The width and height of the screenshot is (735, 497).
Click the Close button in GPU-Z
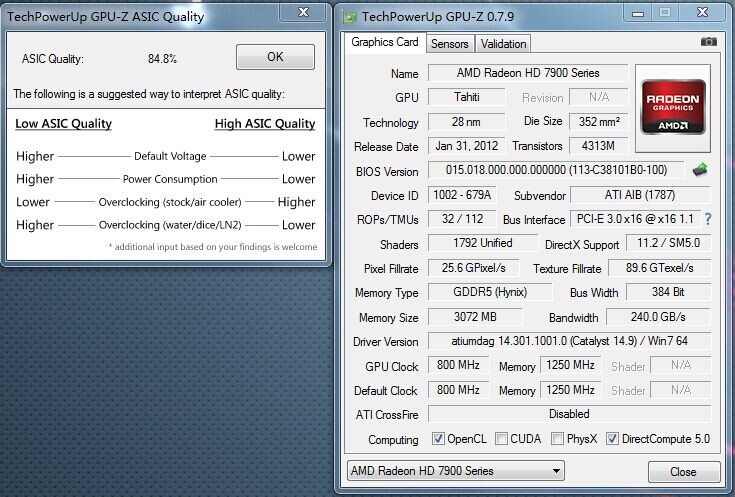(683, 472)
